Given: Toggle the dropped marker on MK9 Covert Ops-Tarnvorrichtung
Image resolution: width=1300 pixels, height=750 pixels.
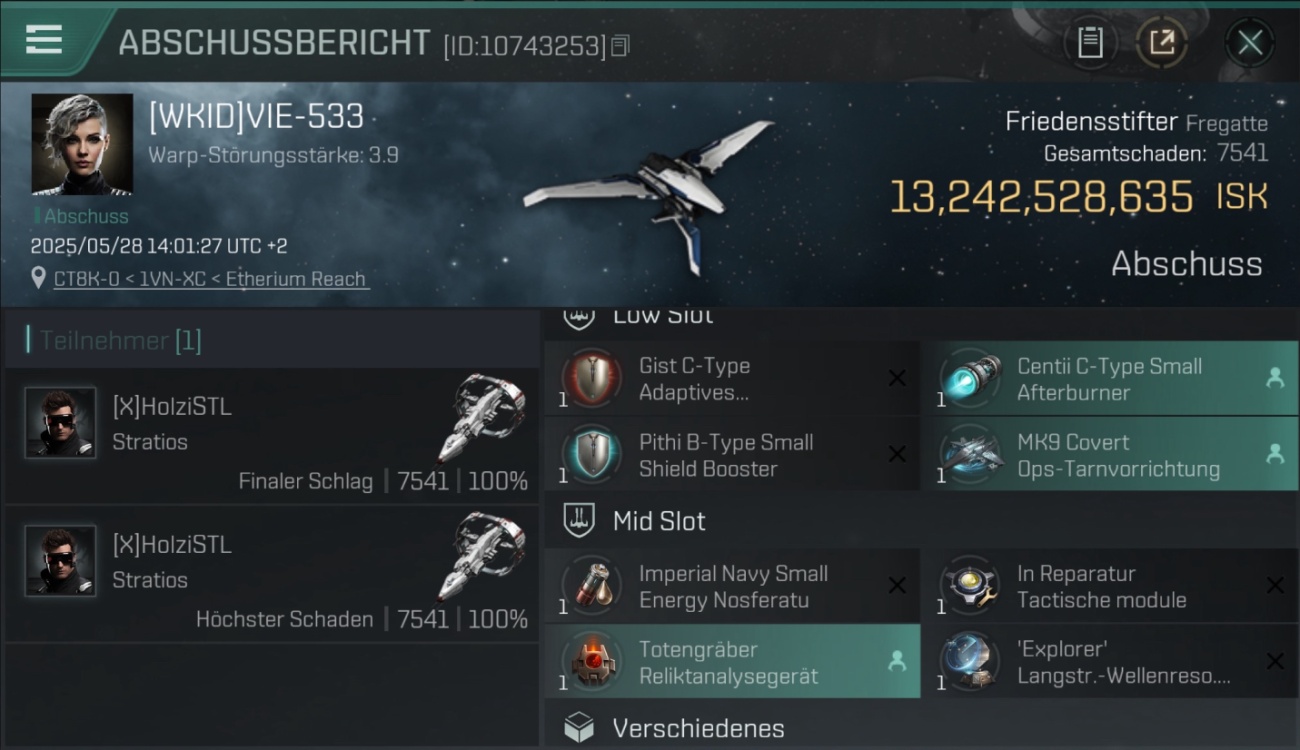Looking at the screenshot, I should (1275, 454).
